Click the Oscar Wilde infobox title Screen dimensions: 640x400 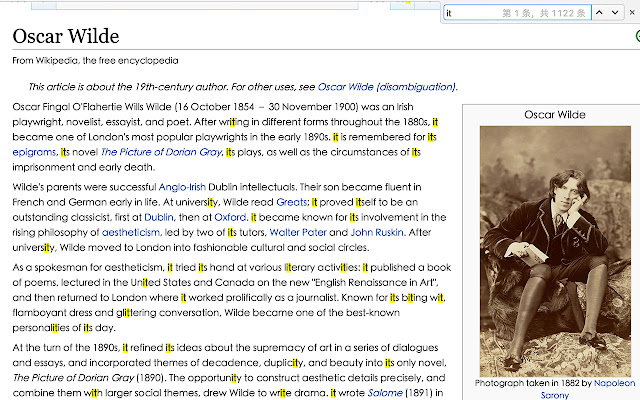(555, 114)
